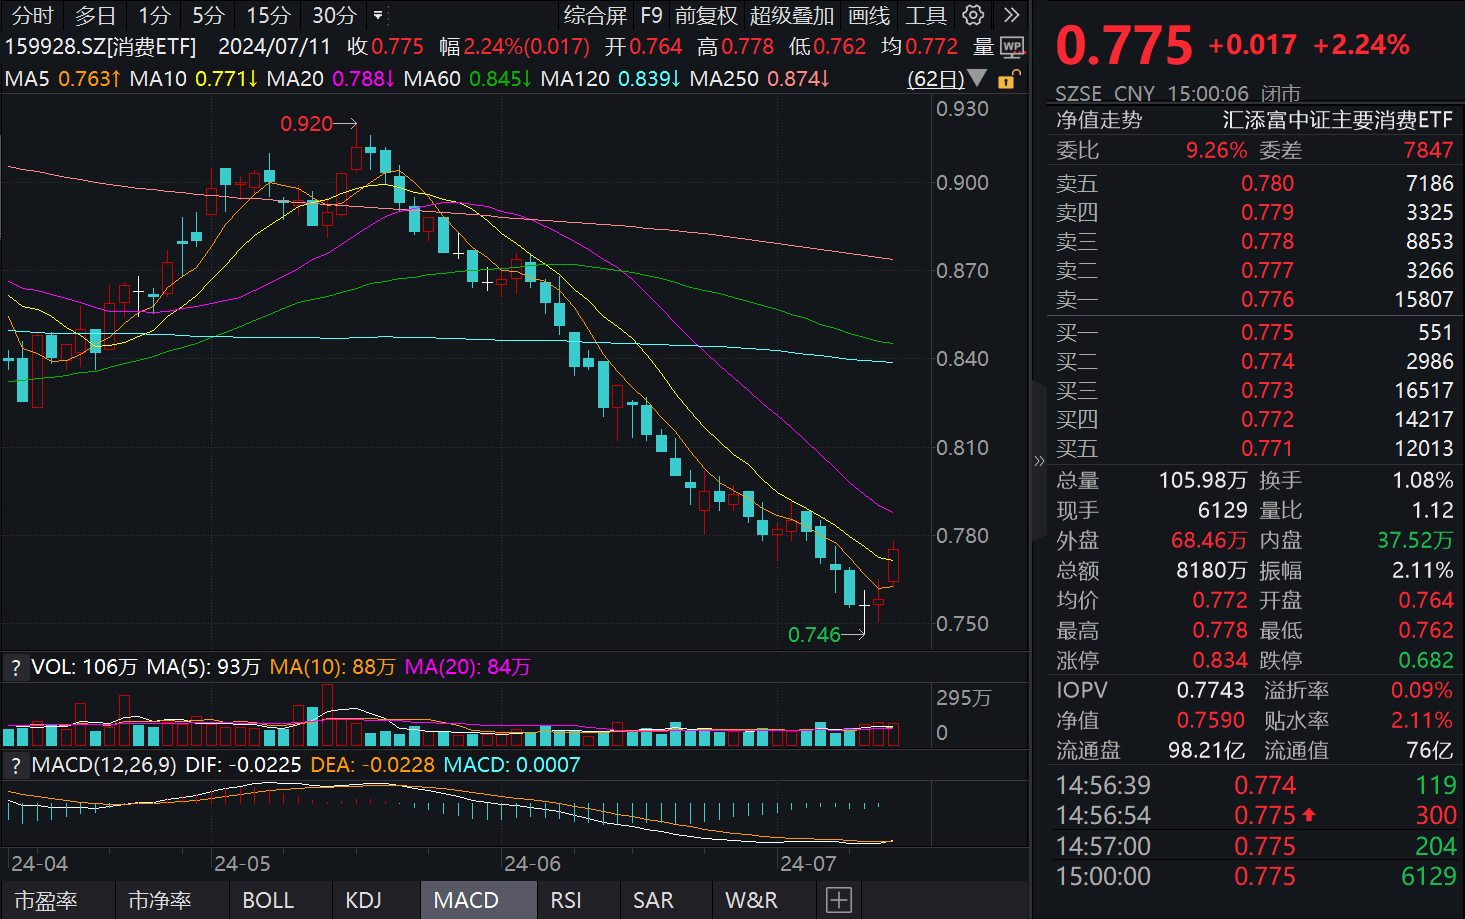Click the 涨停 price 0.834

(x=1220, y=660)
